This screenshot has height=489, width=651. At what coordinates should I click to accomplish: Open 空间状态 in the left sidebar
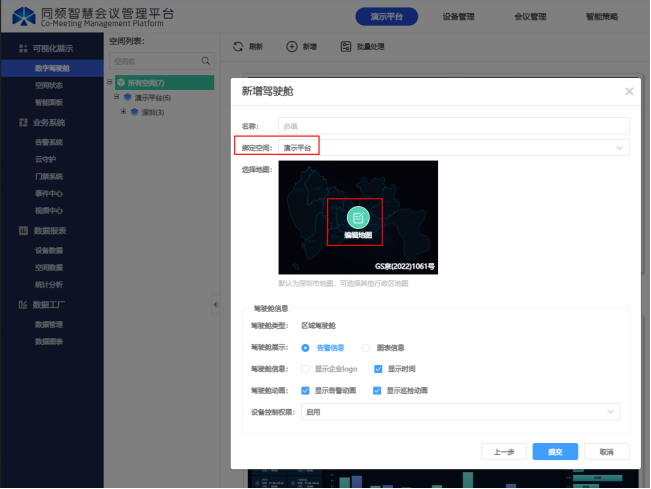(49, 85)
